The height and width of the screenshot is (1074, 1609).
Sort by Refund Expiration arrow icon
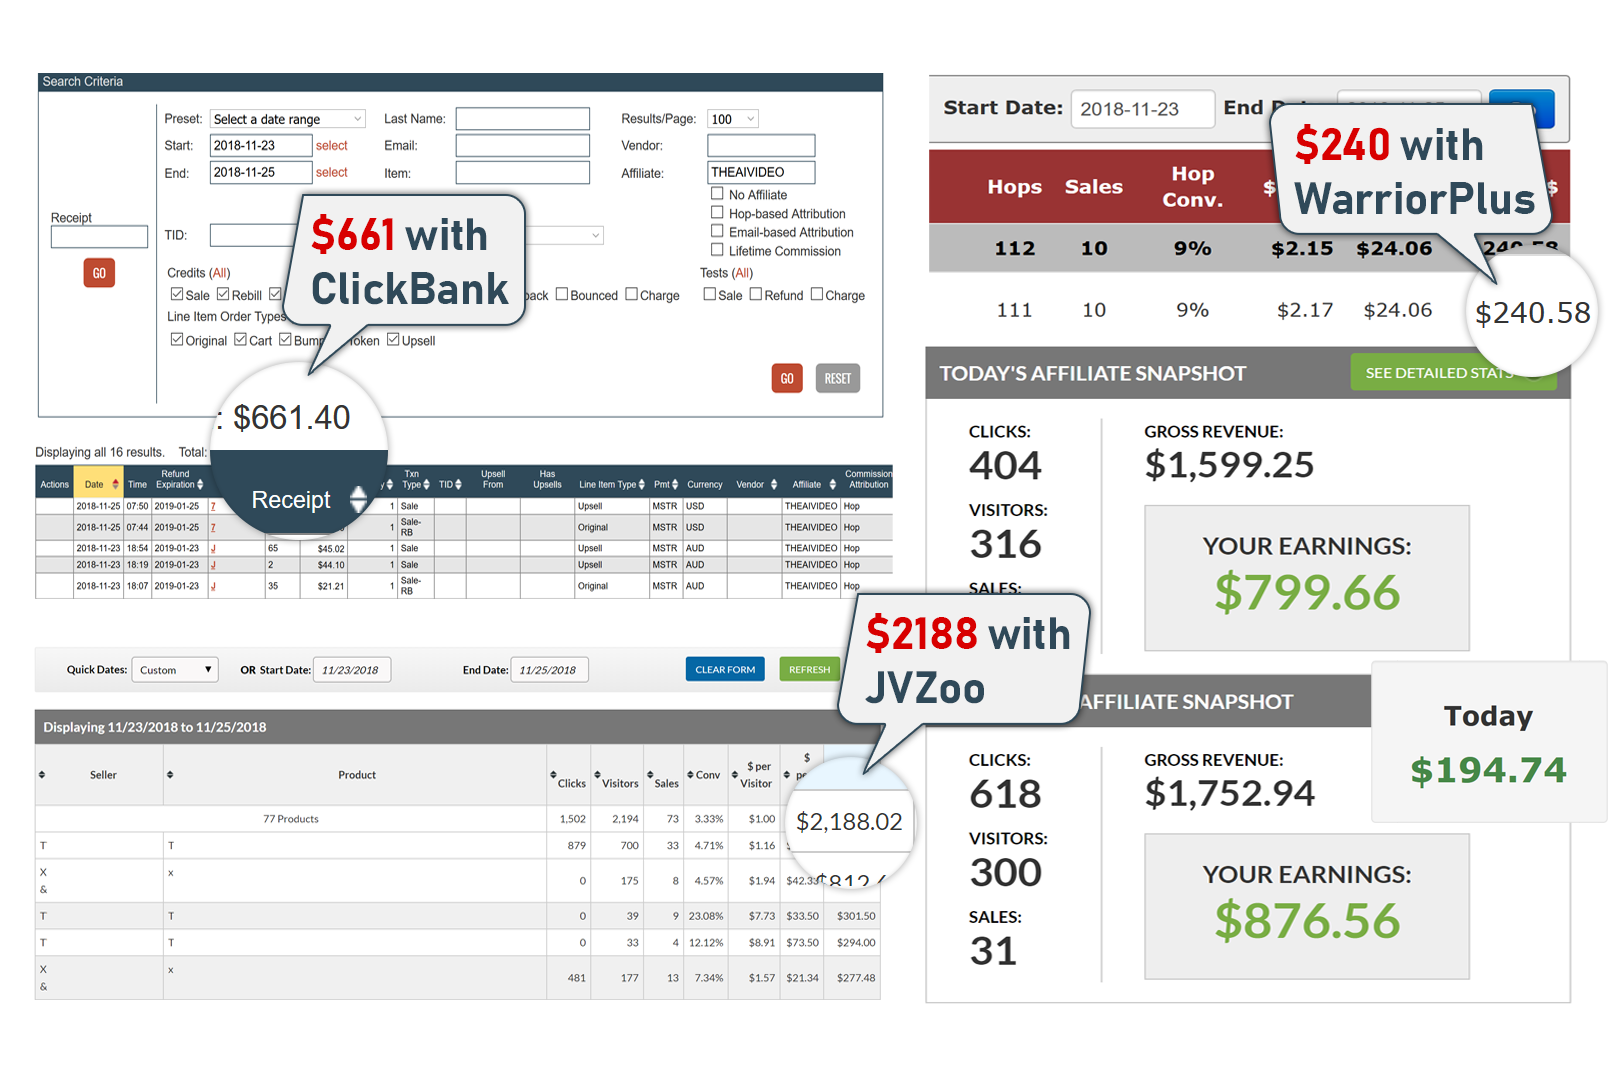[200, 484]
